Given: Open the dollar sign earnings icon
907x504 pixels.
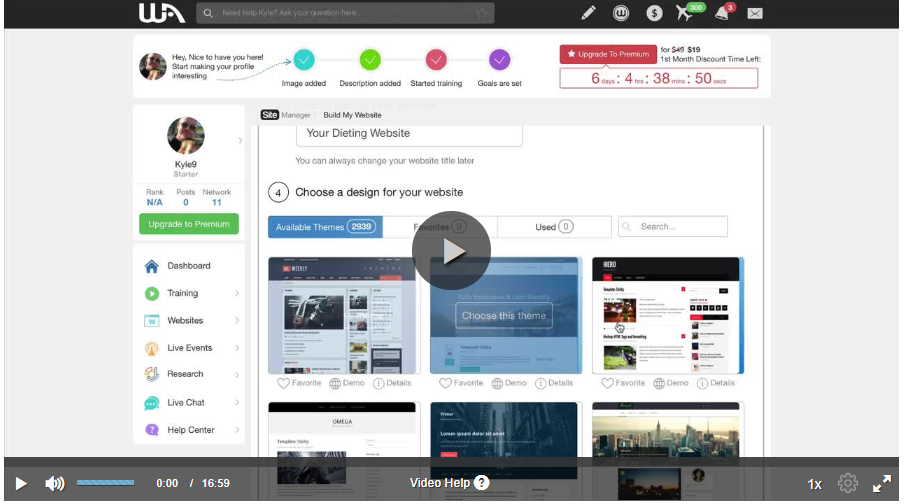Looking at the screenshot, I should (x=654, y=13).
